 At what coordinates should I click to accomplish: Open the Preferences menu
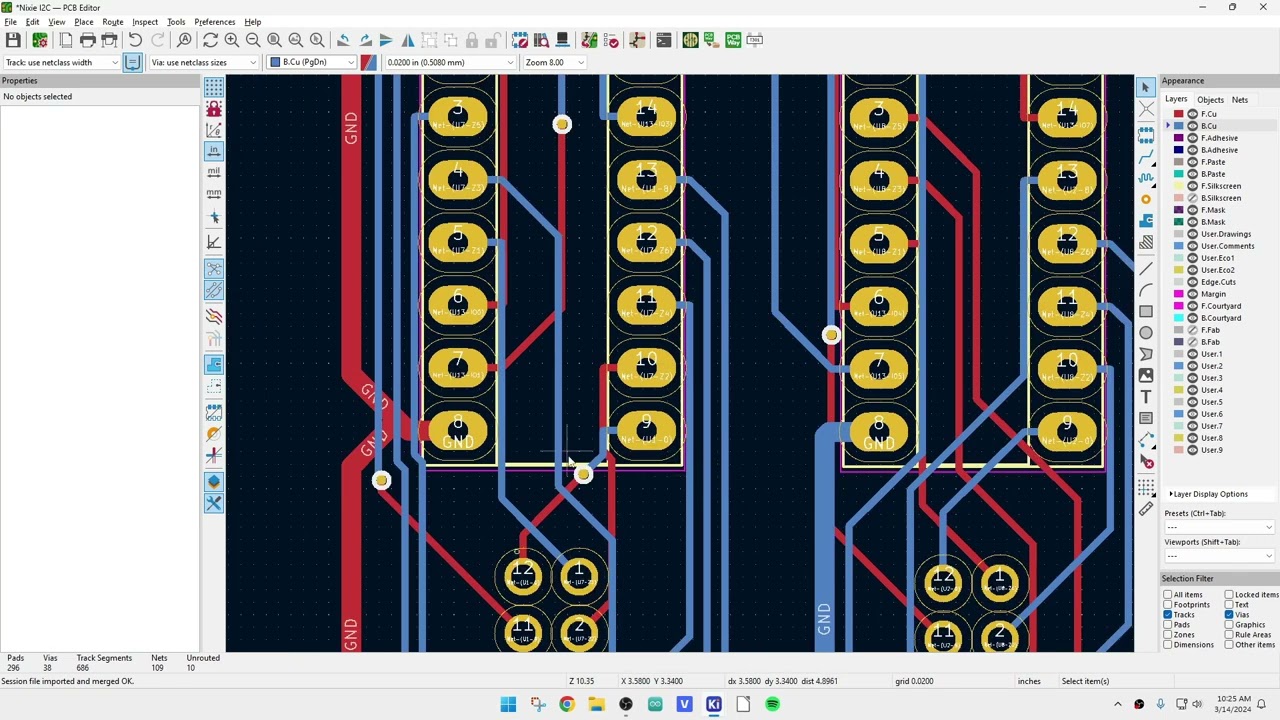[x=214, y=22]
